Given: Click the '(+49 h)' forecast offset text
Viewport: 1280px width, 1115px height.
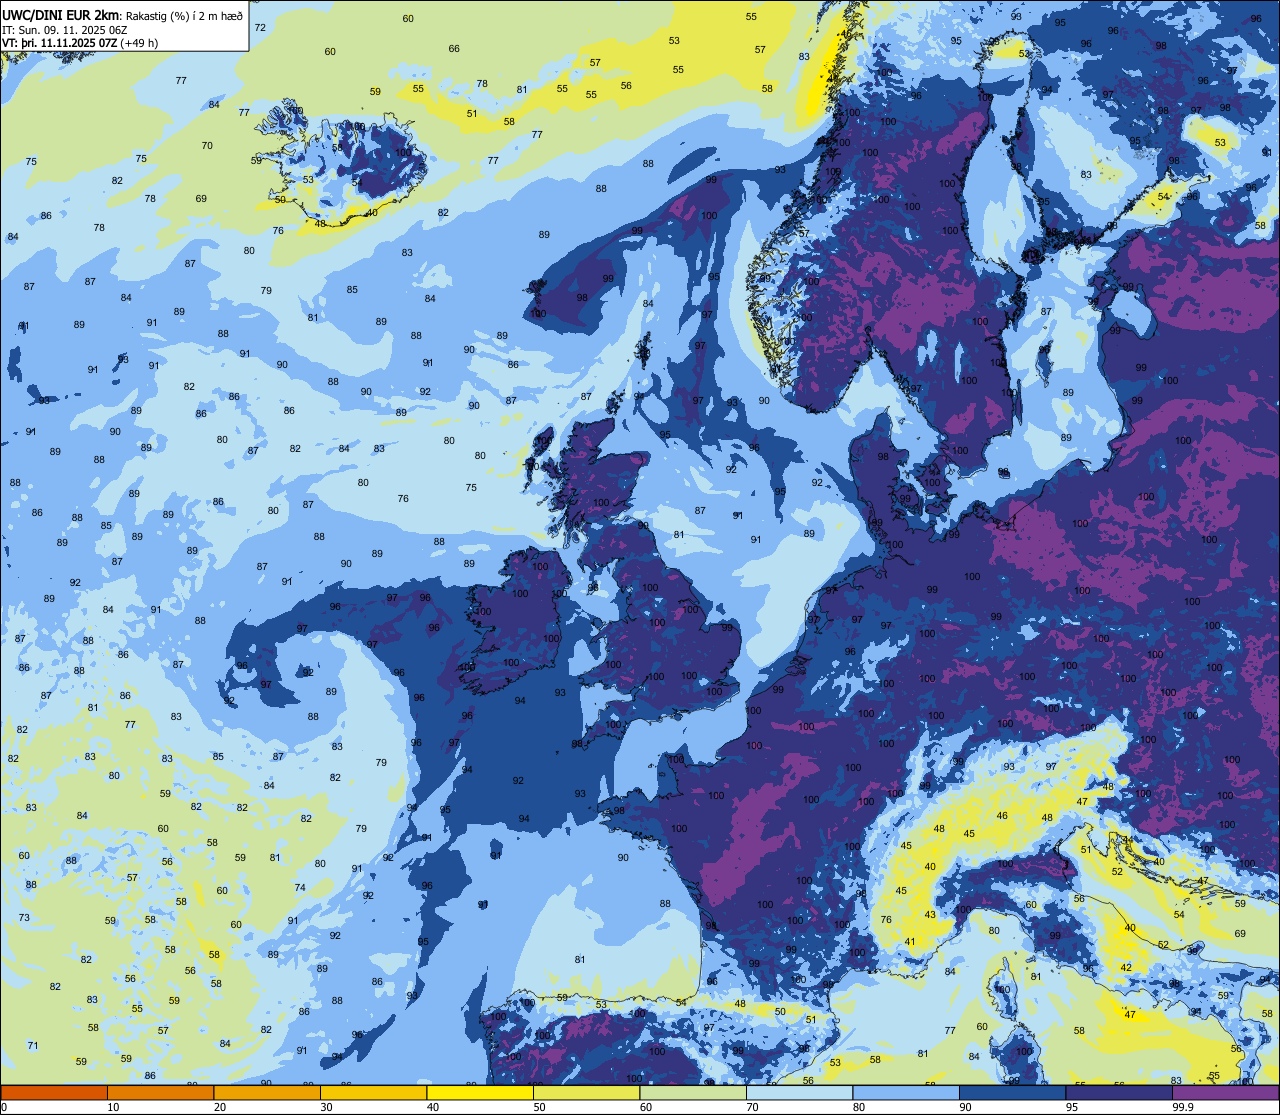Looking at the screenshot, I should pos(139,43).
